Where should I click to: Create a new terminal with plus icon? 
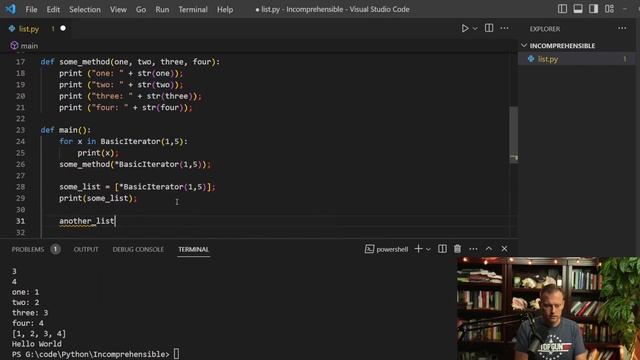418,249
